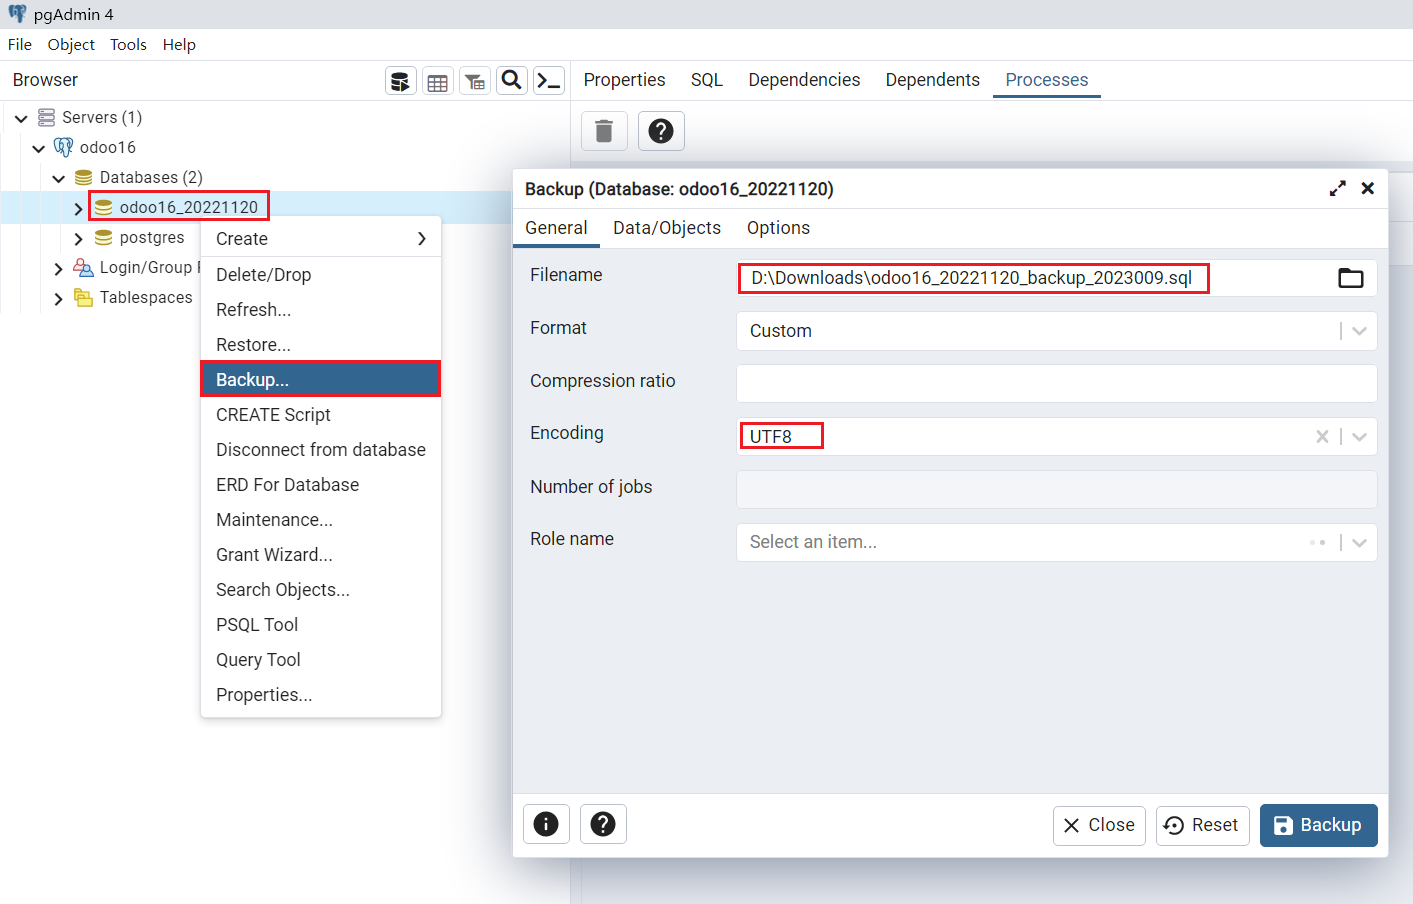The width and height of the screenshot is (1413, 904).
Task: Choose Delete/Drop from context menu
Action: pos(321,275)
